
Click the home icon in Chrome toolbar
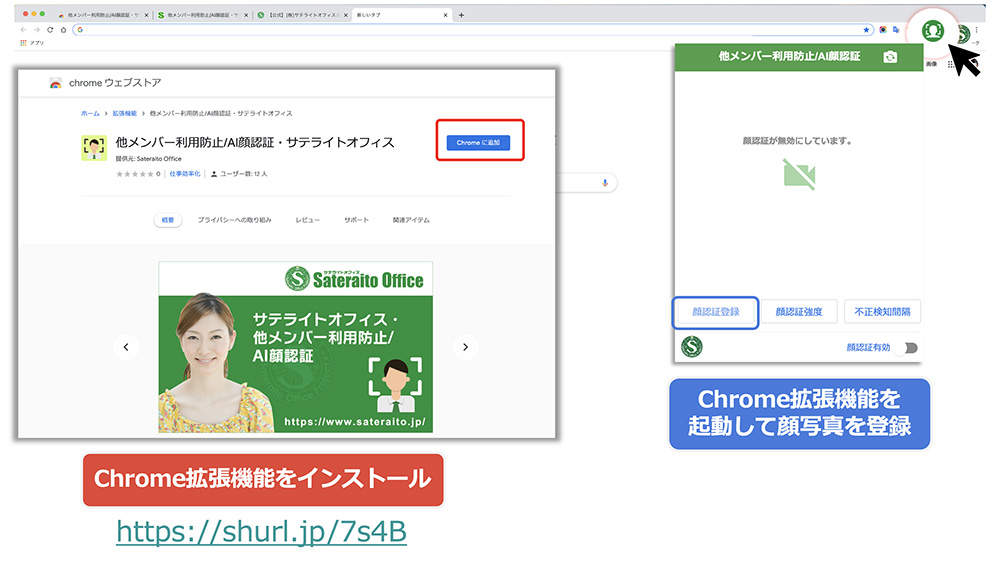pos(63,29)
